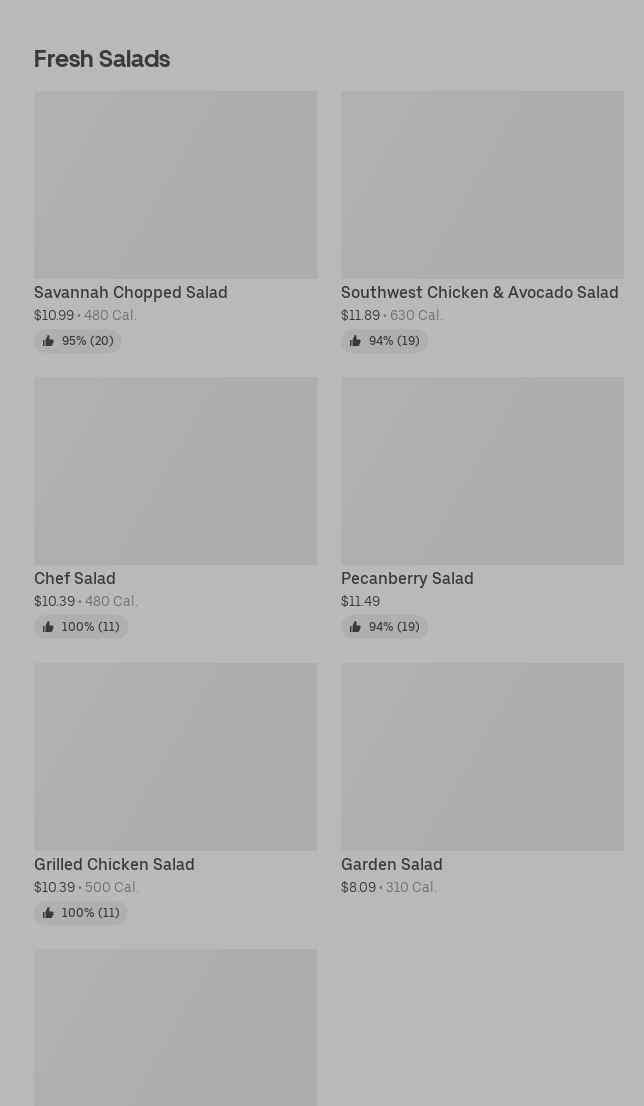
Task: Click the Southwest Chicken & Avocado Salad title
Action: point(479,293)
